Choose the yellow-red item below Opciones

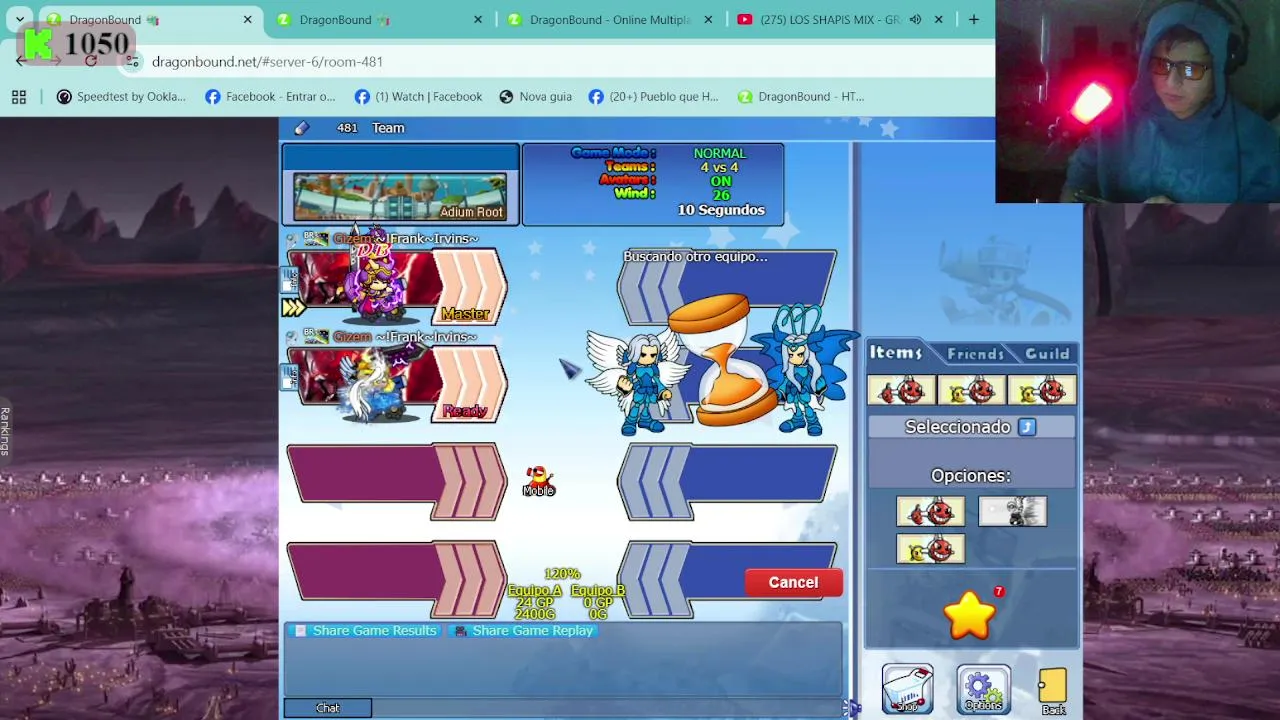point(930,549)
